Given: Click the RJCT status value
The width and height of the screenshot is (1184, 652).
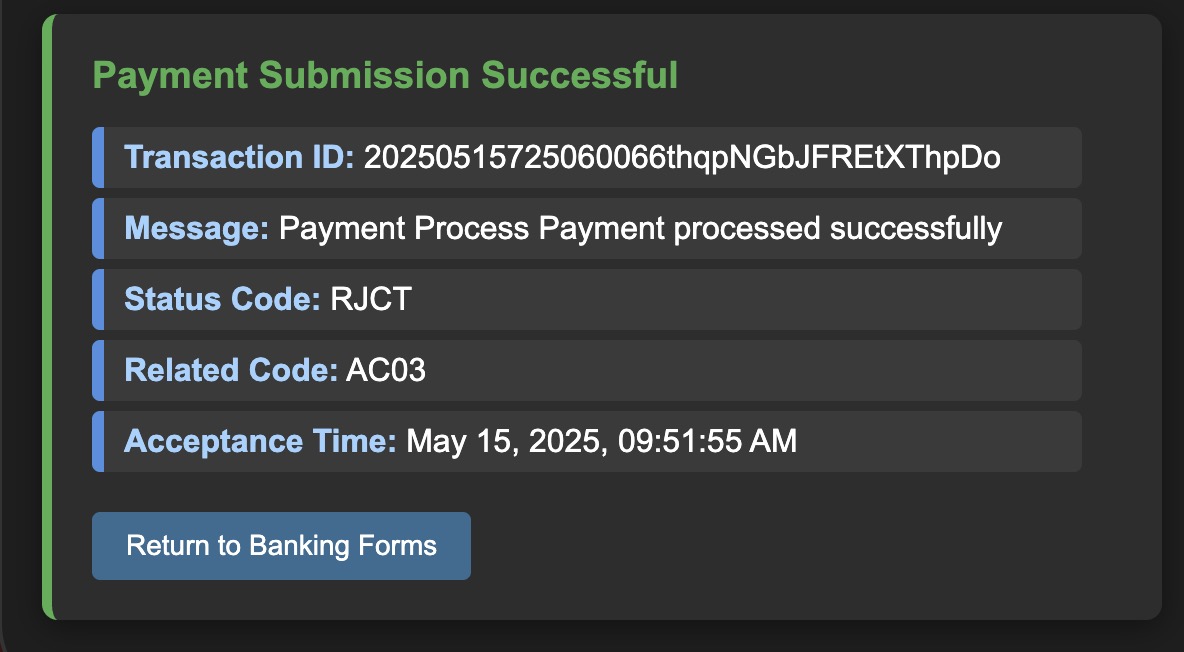Looking at the screenshot, I should pos(368,299).
